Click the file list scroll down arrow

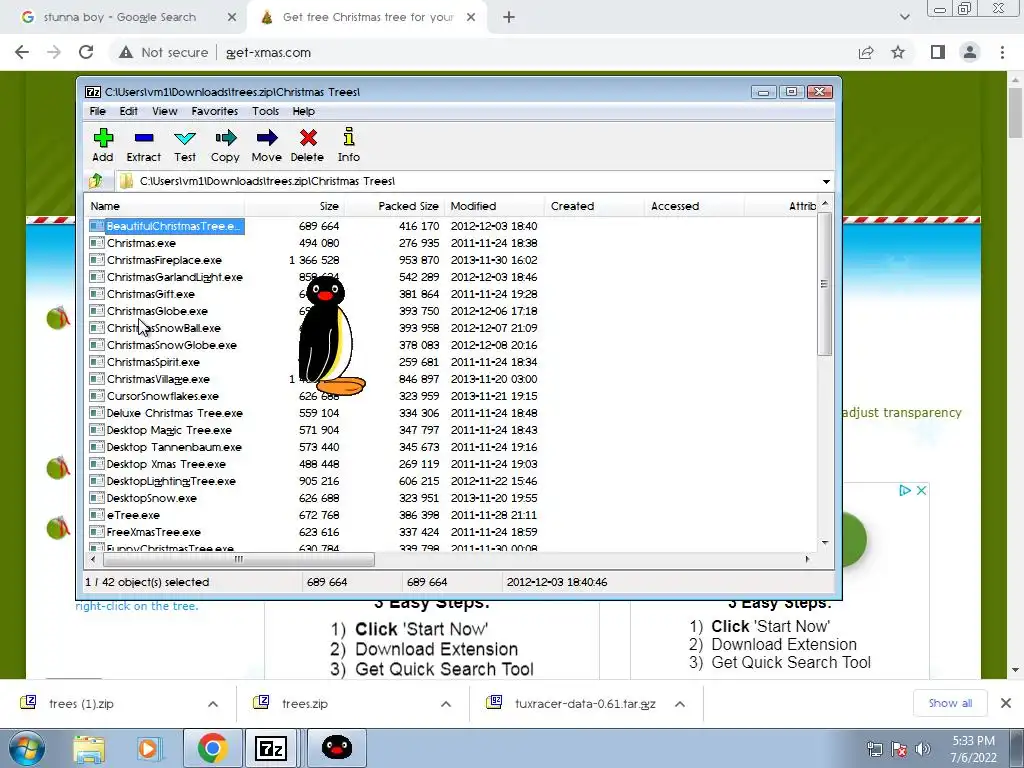coord(825,543)
